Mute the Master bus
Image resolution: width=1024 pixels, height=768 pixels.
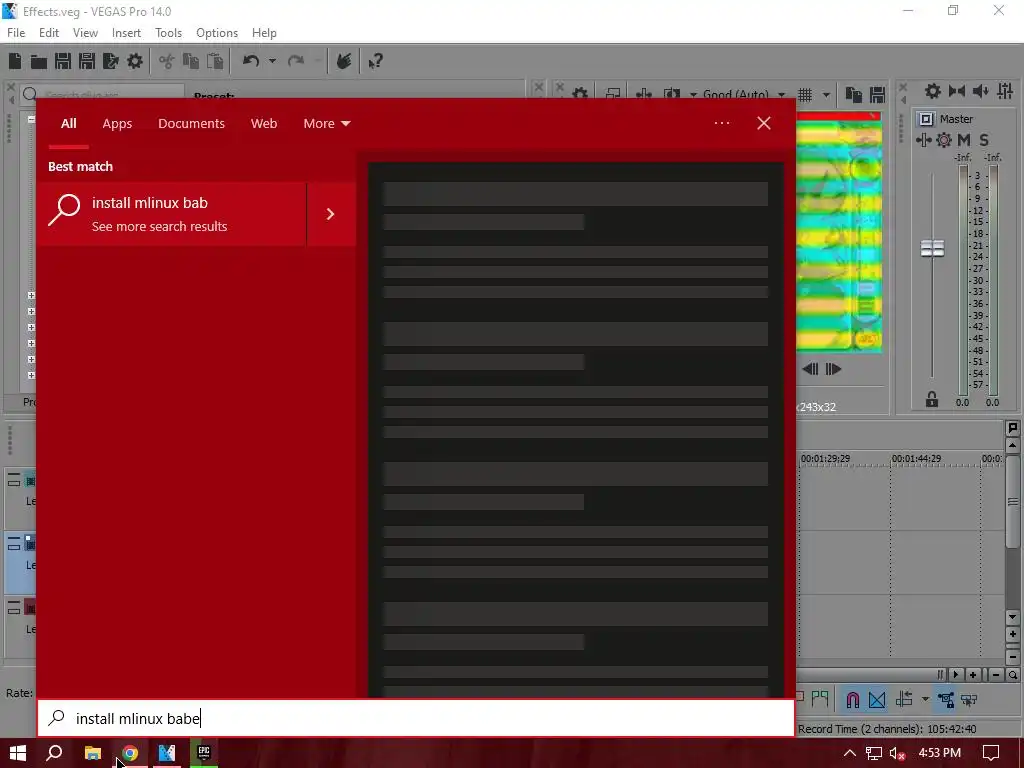pyautogui.click(x=963, y=140)
